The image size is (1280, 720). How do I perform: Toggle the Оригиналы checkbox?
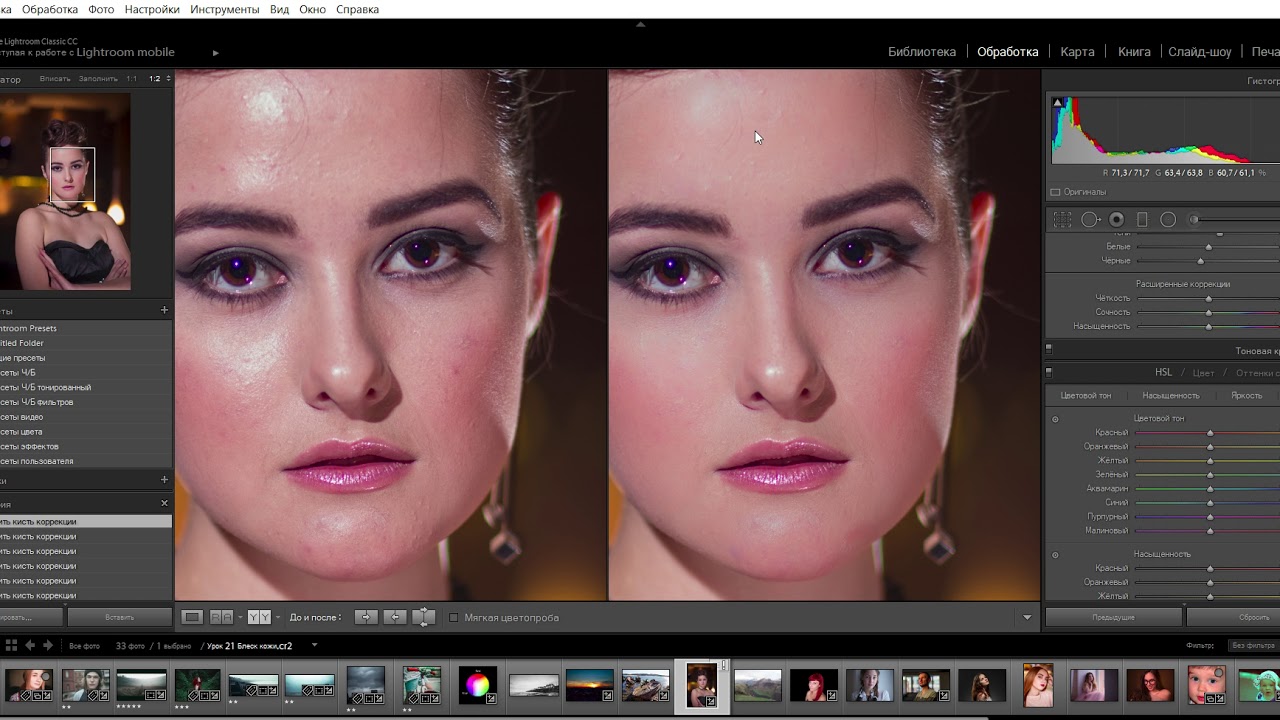(x=1055, y=192)
